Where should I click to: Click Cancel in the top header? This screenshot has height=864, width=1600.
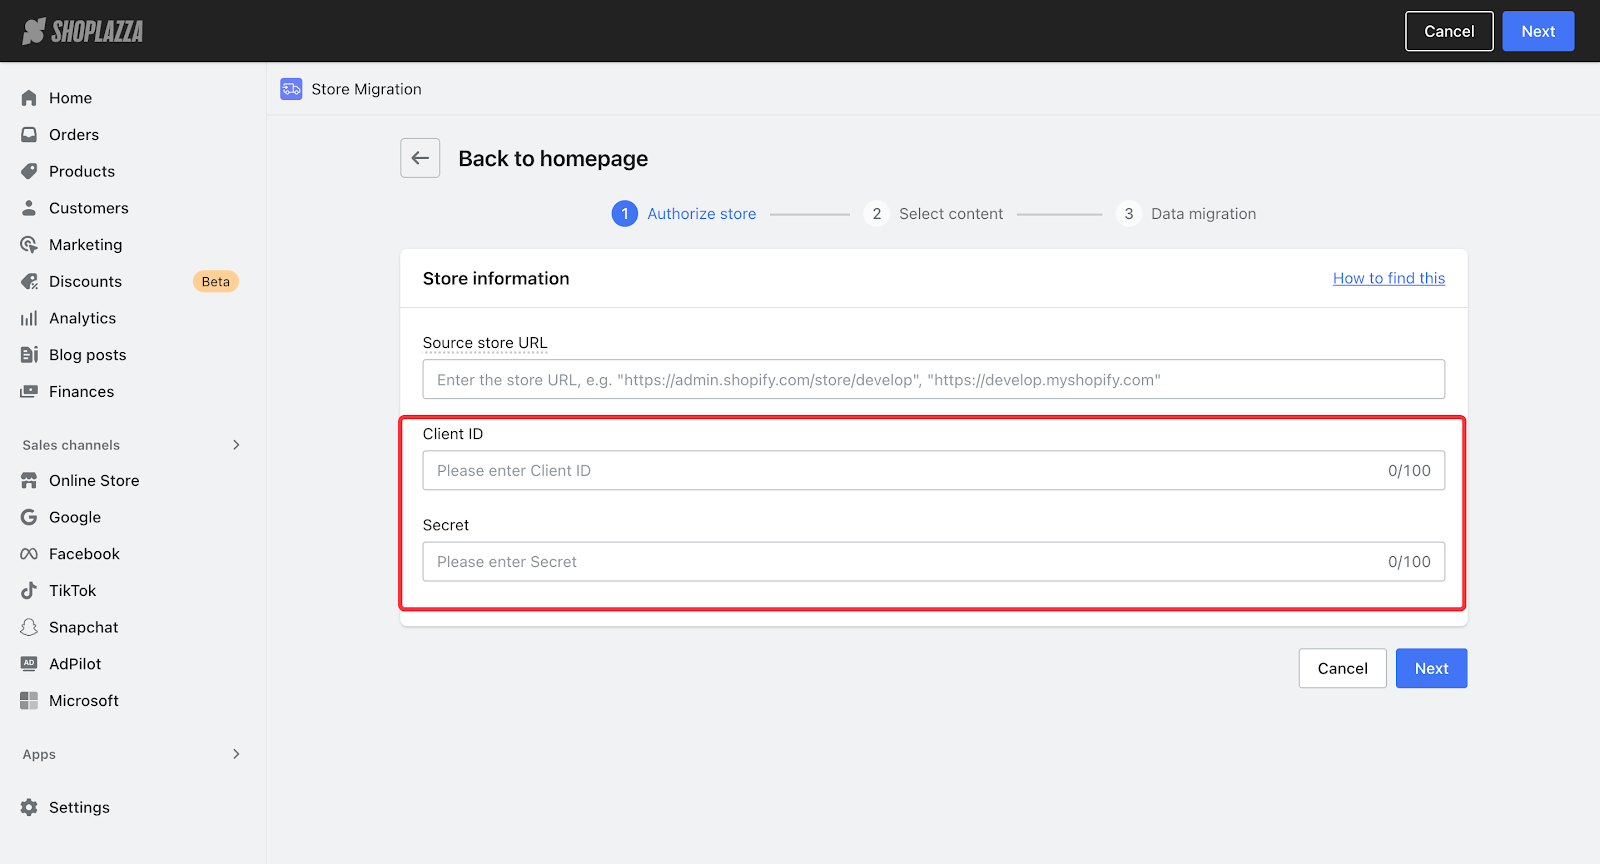[x=1448, y=31]
